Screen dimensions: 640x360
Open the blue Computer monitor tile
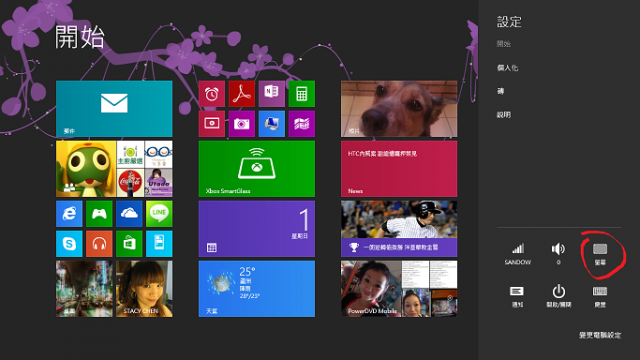pyautogui.click(x=271, y=124)
